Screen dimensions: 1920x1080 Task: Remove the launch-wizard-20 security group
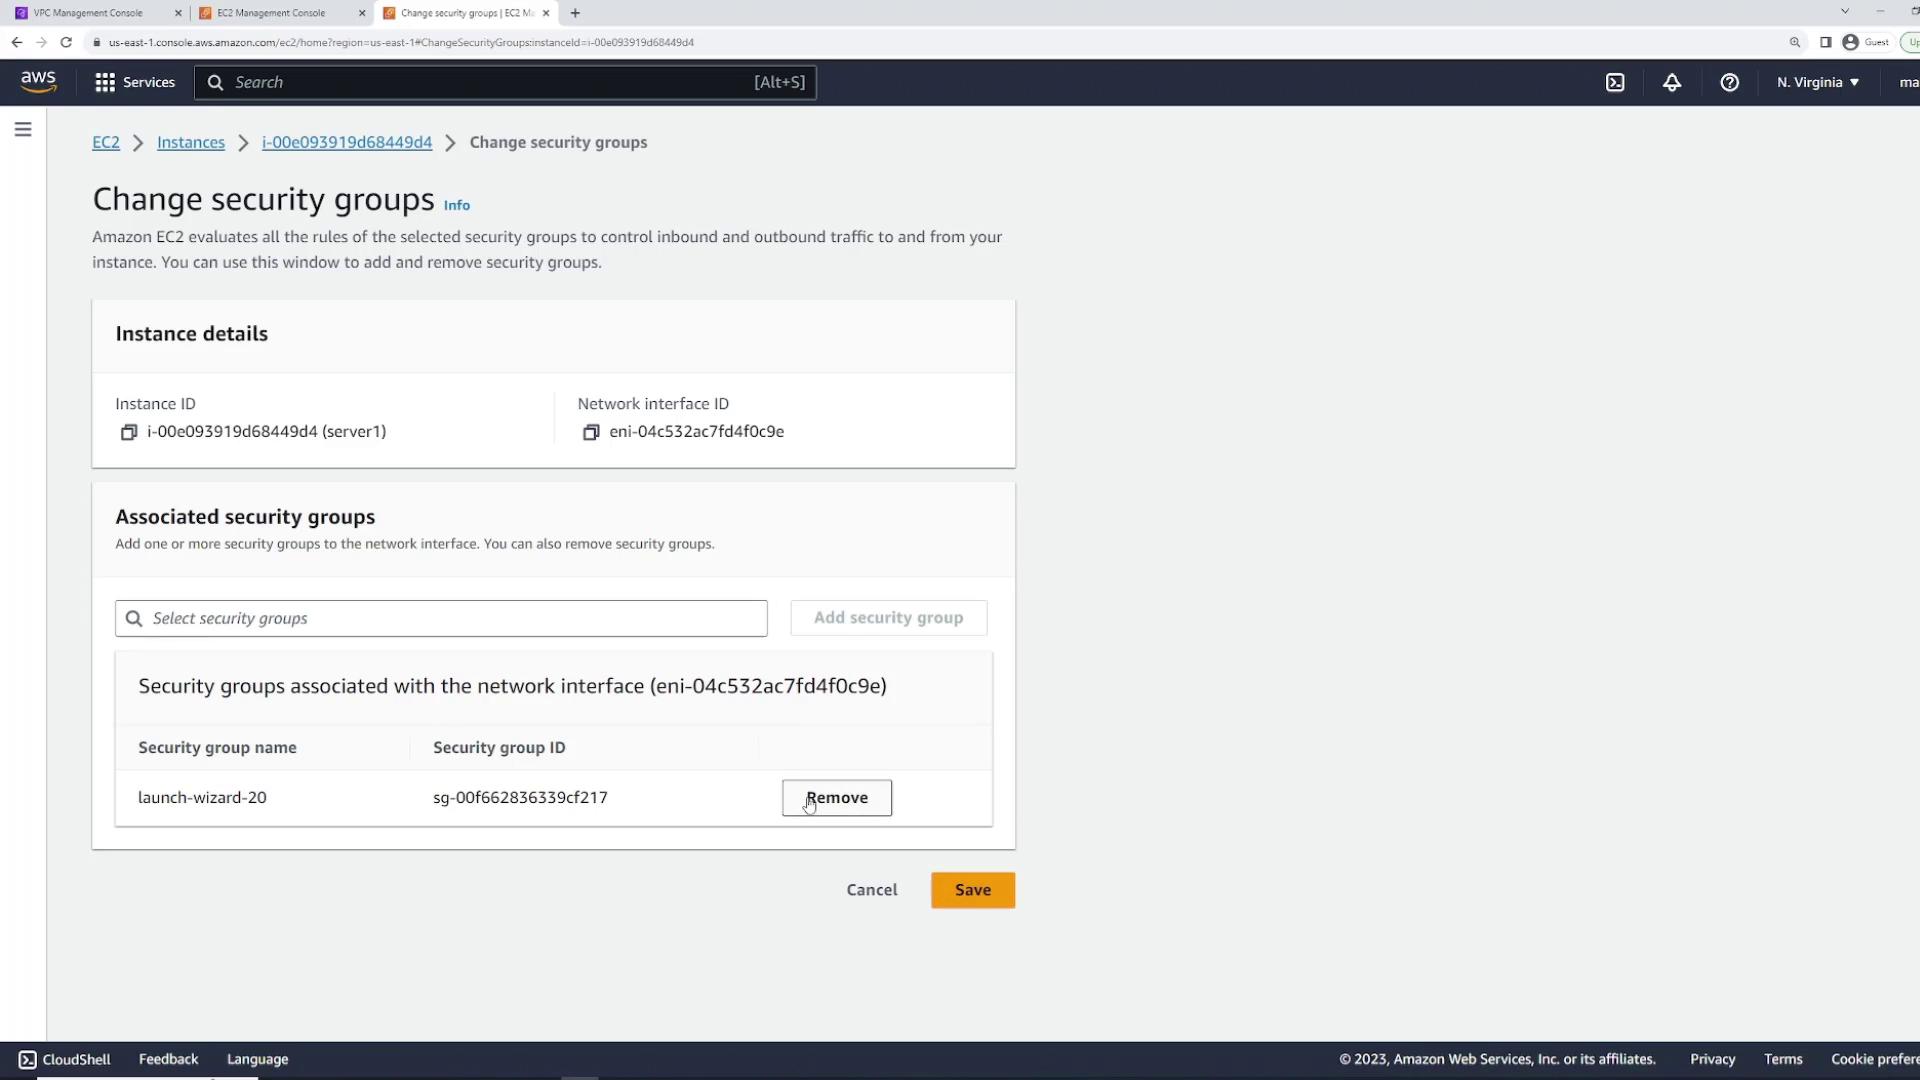[836, 798]
